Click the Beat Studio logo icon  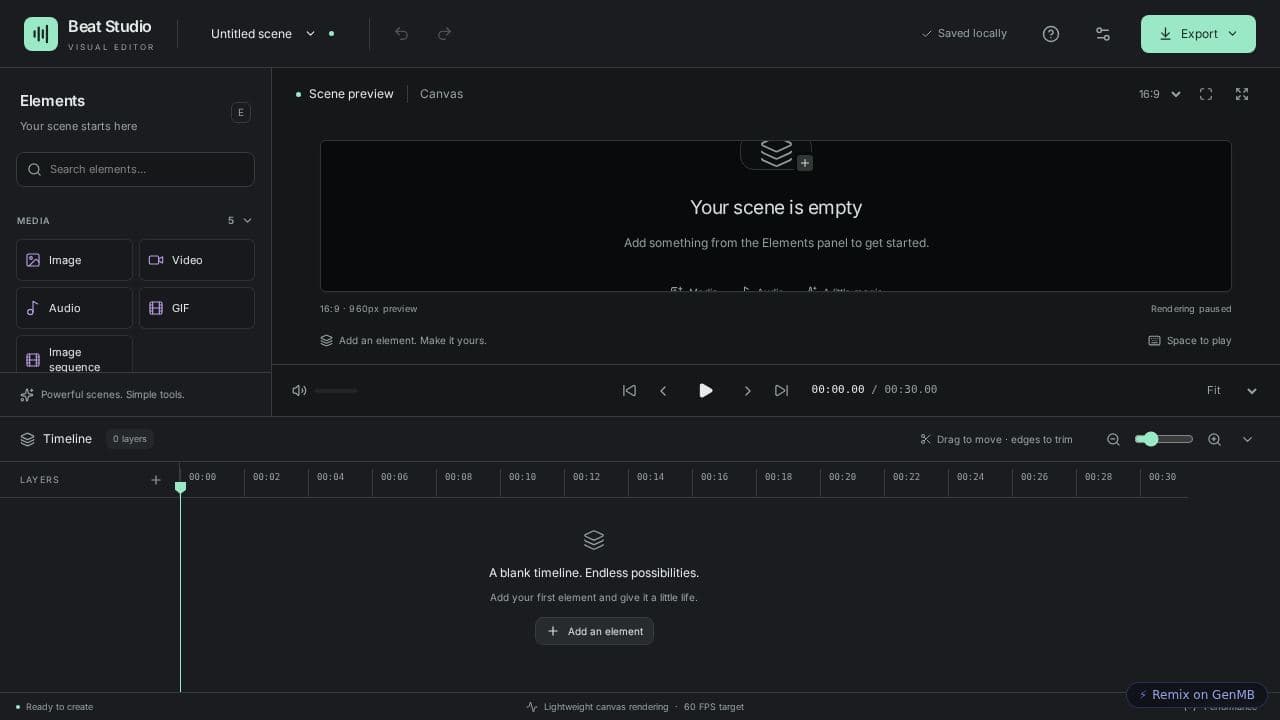coord(41,34)
